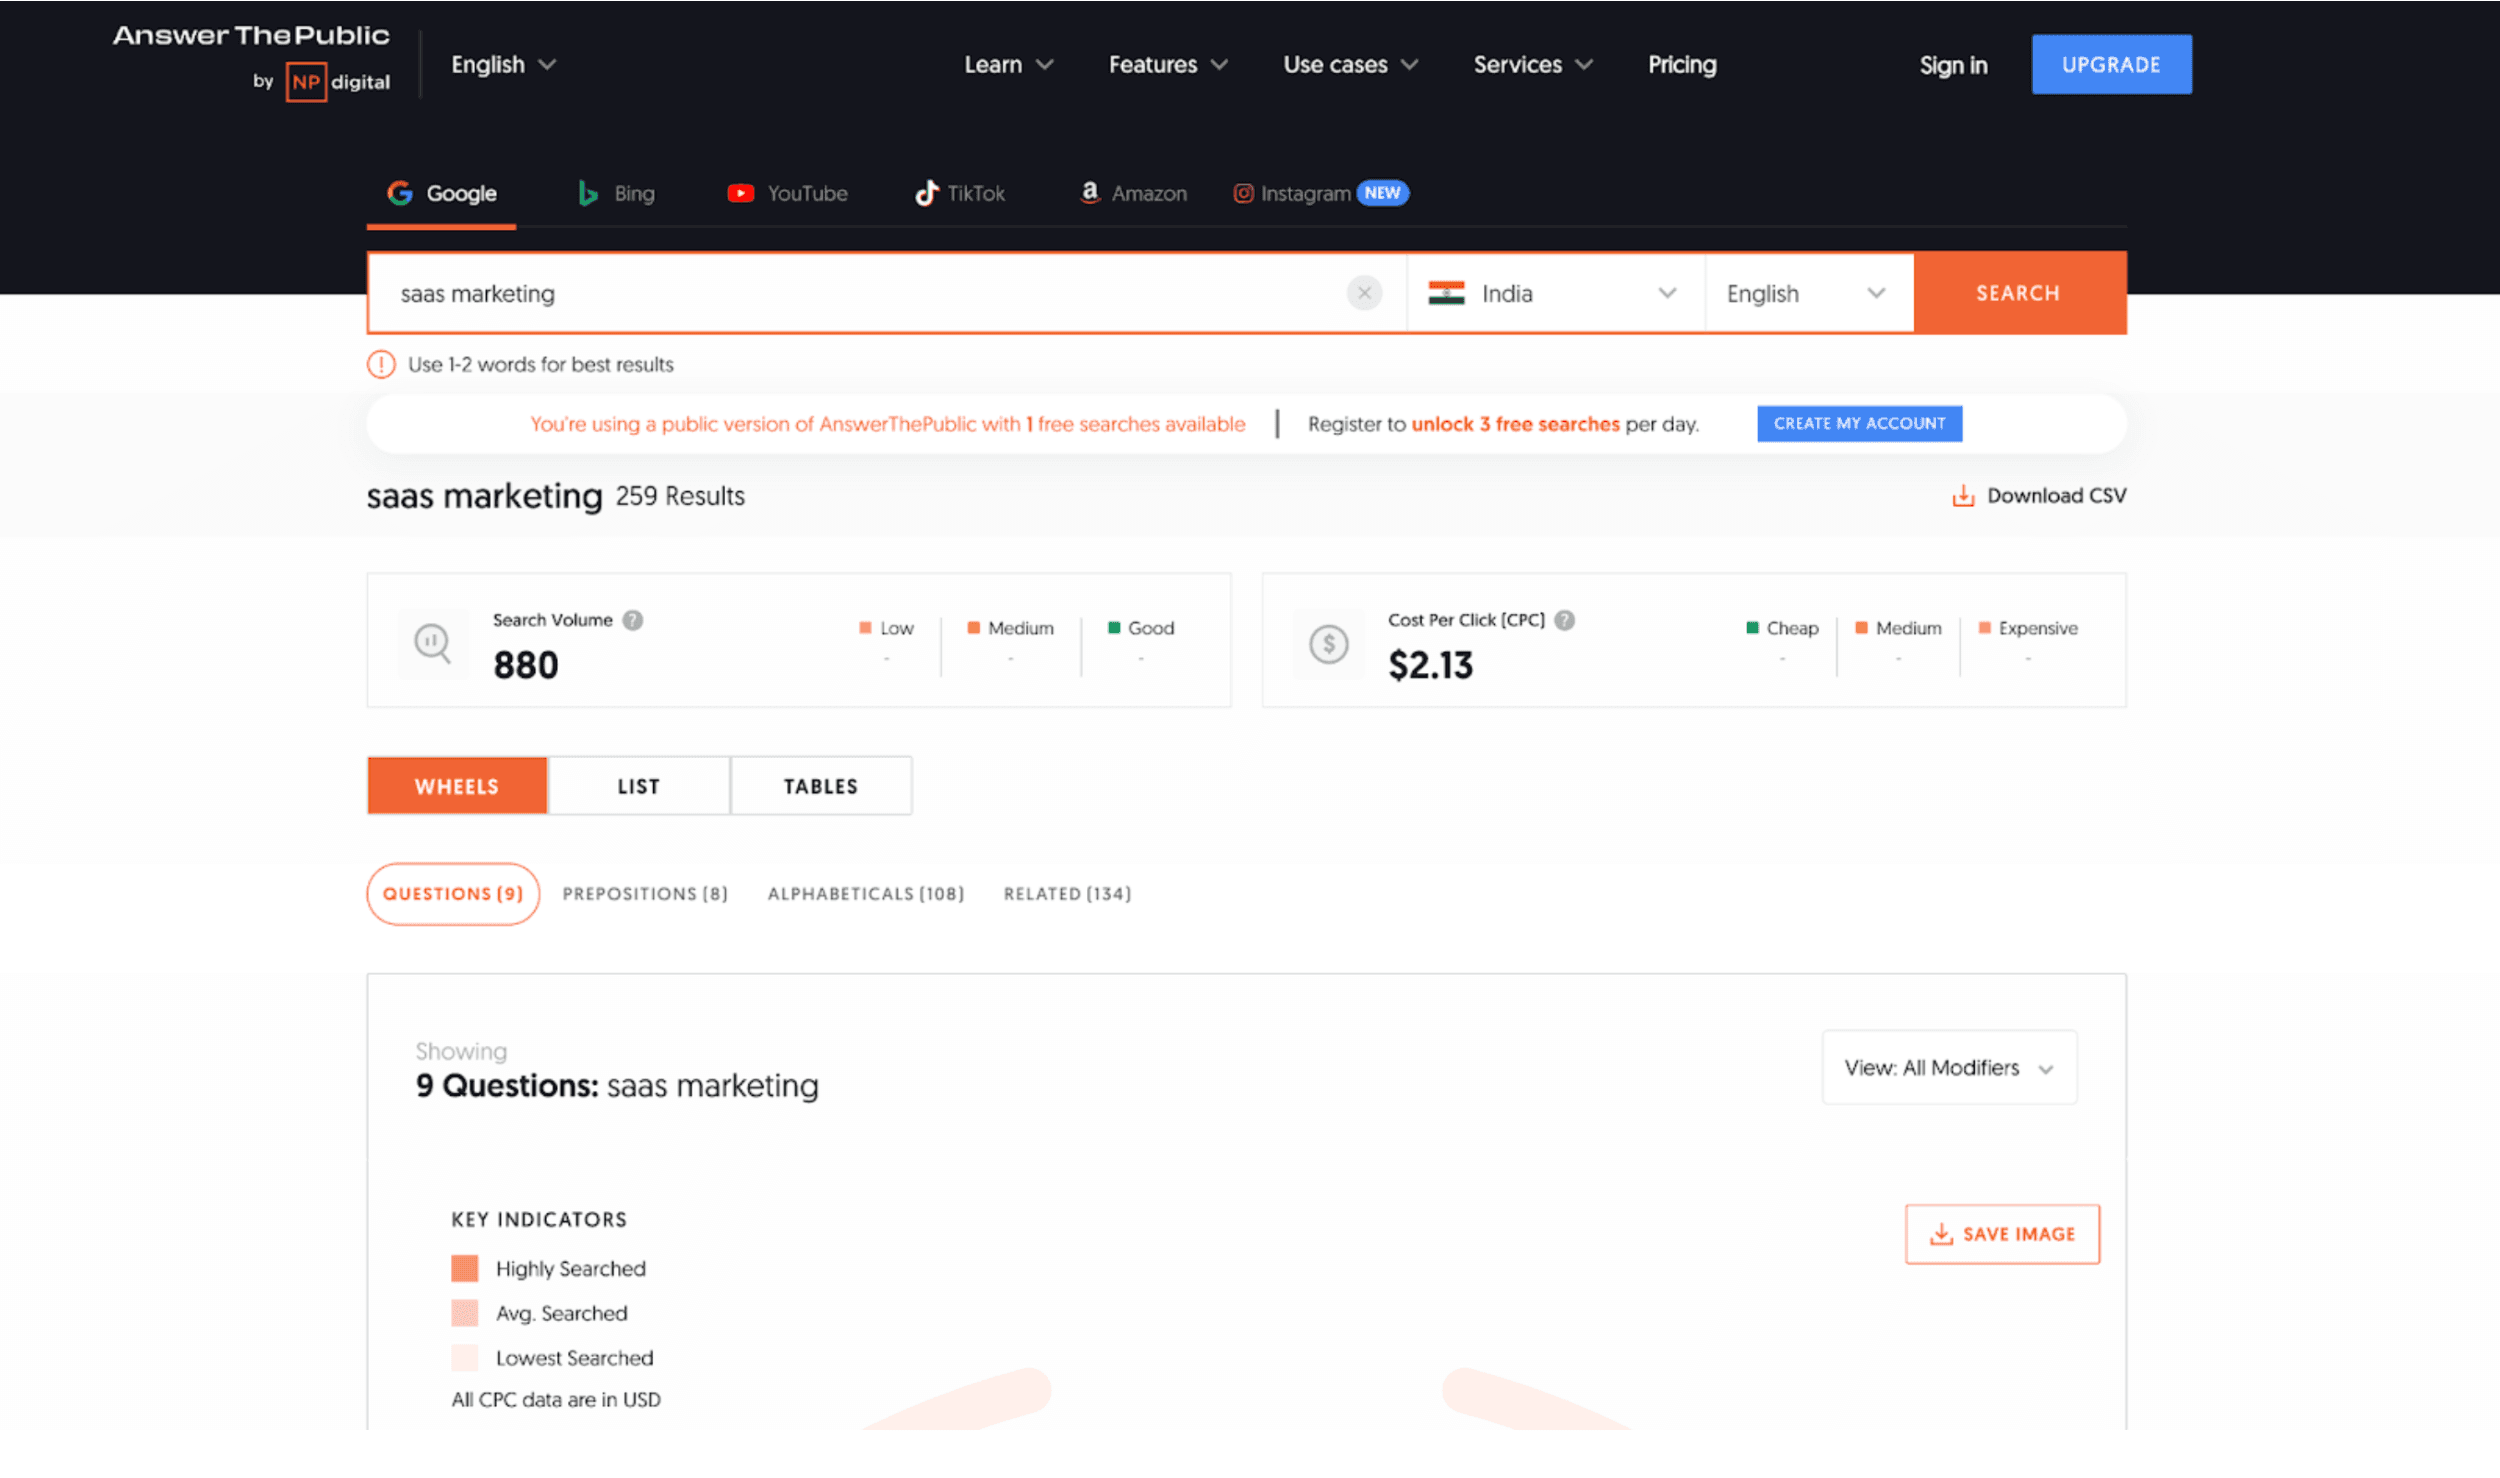Screen dimensions: 2500x1478
Task: Show the ALPHABETICALS (108) category
Action: pyautogui.click(x=866, y=893)
